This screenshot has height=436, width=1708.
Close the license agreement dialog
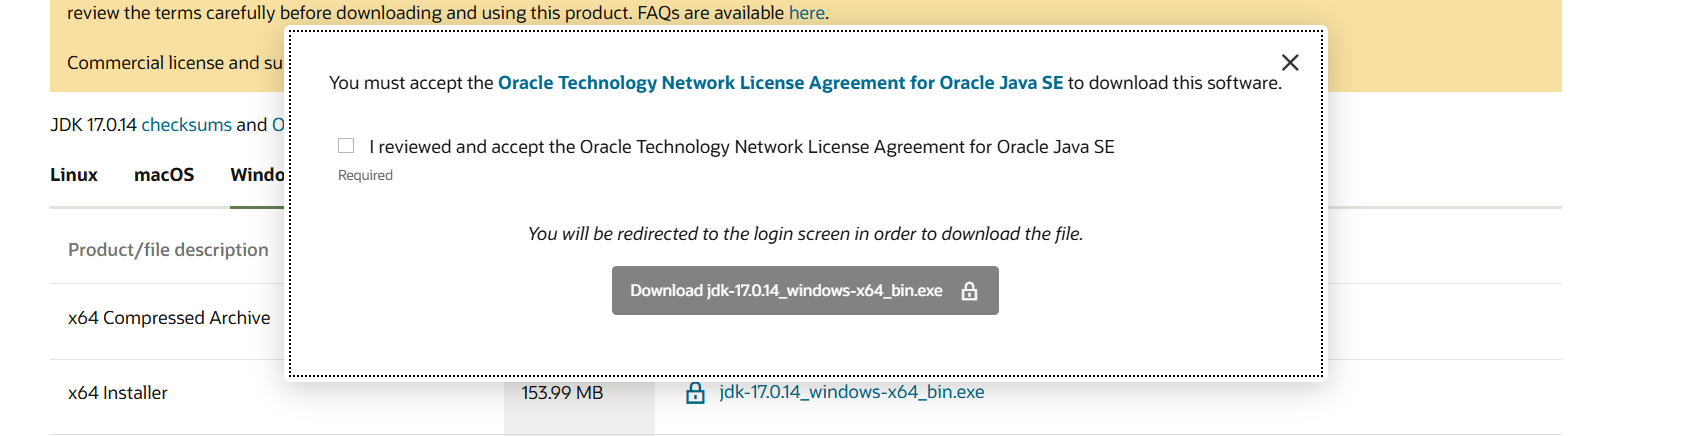[x=1290, y=63]
